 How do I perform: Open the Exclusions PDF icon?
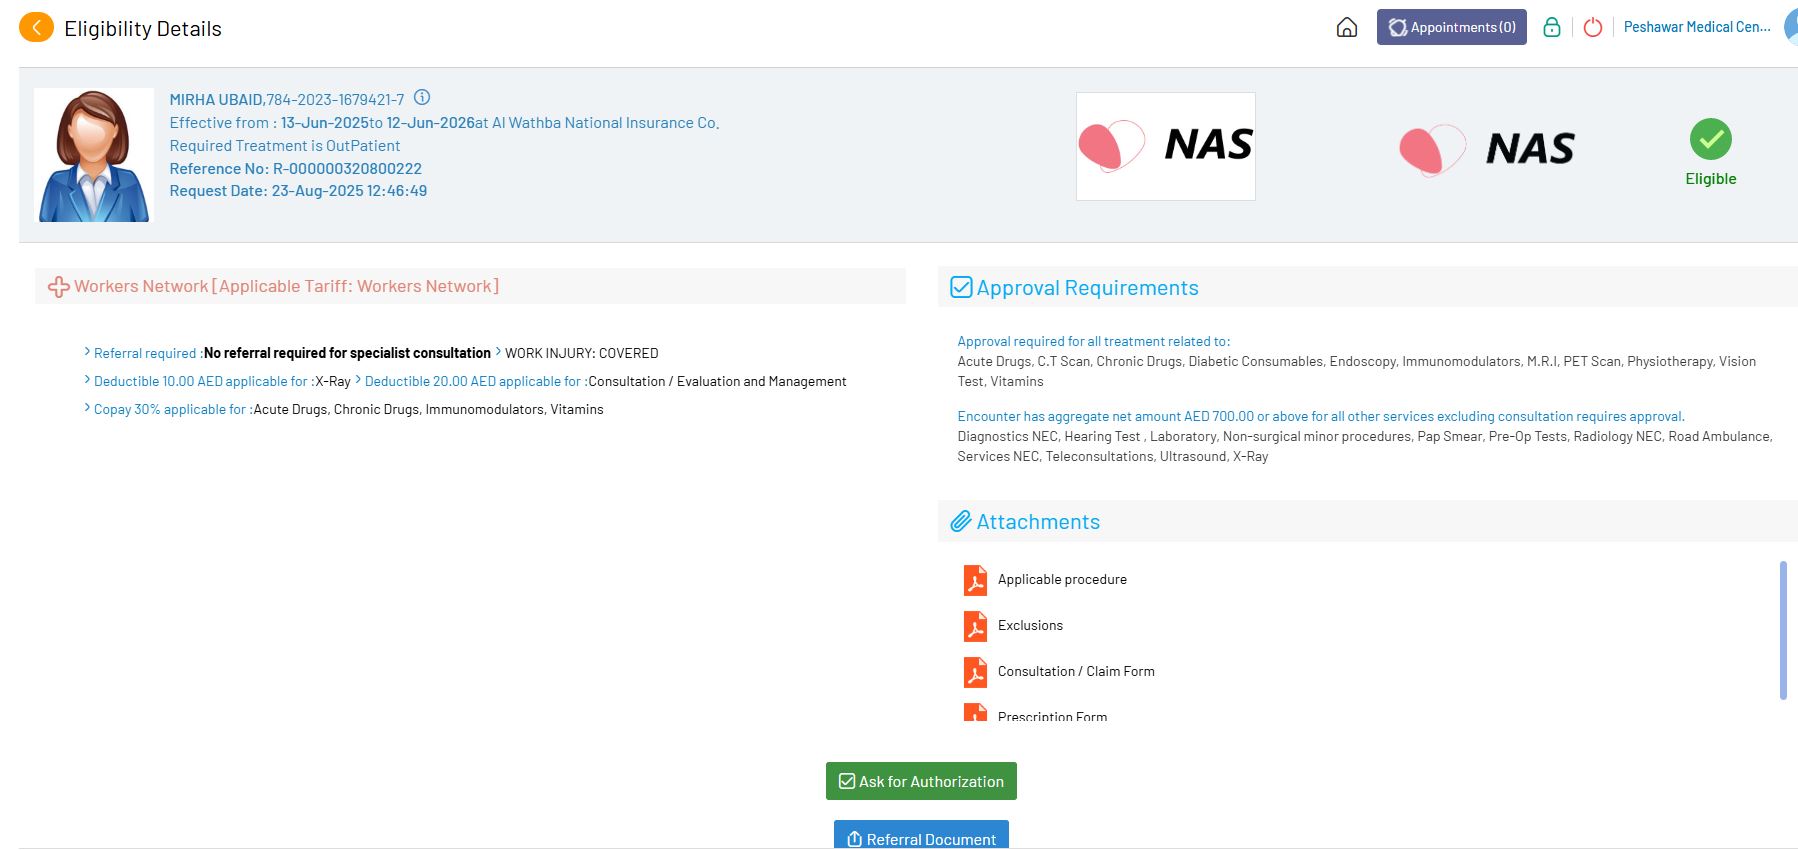tap(975, 626)
